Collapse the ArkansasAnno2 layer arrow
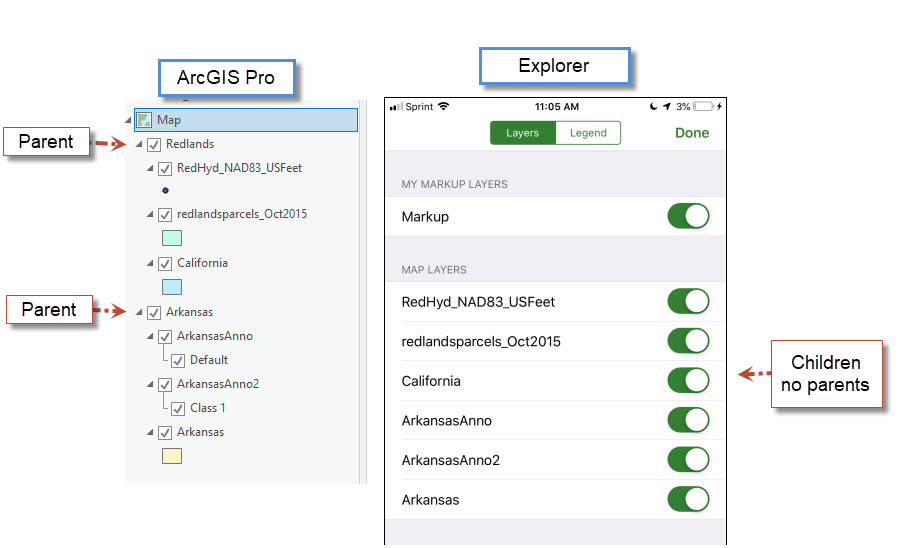 tap(150, 384)
